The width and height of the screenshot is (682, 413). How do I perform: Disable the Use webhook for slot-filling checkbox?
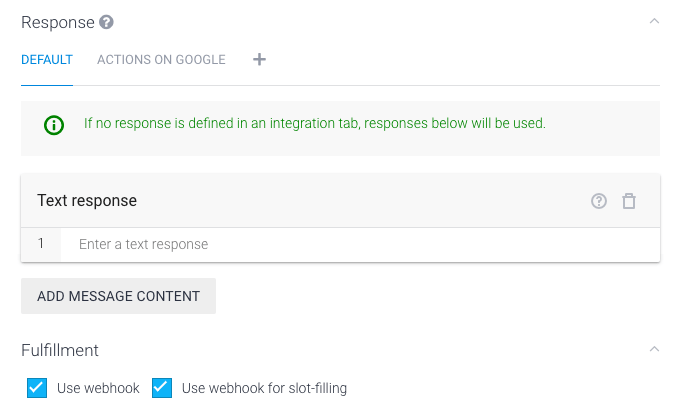click(x=162, y=388)
